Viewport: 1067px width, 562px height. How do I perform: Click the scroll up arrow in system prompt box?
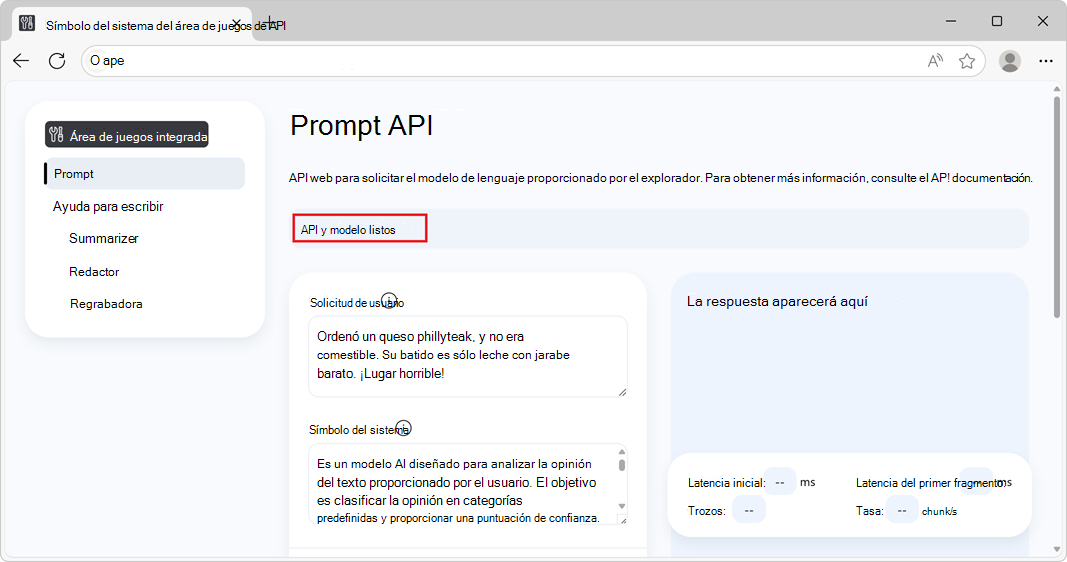[621, 452]
